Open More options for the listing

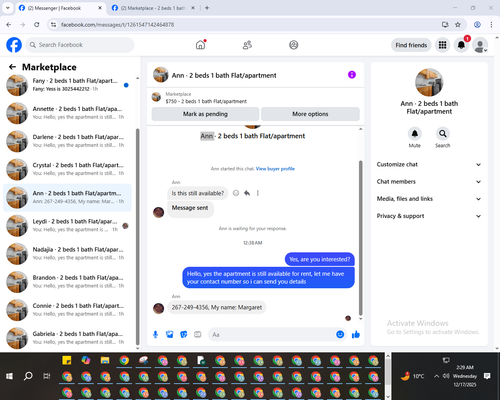[310, 114]
